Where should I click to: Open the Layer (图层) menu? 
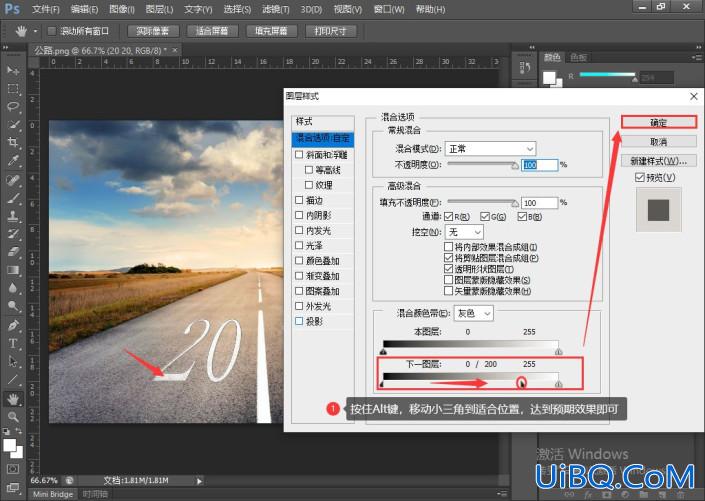(x=159, y=9)
